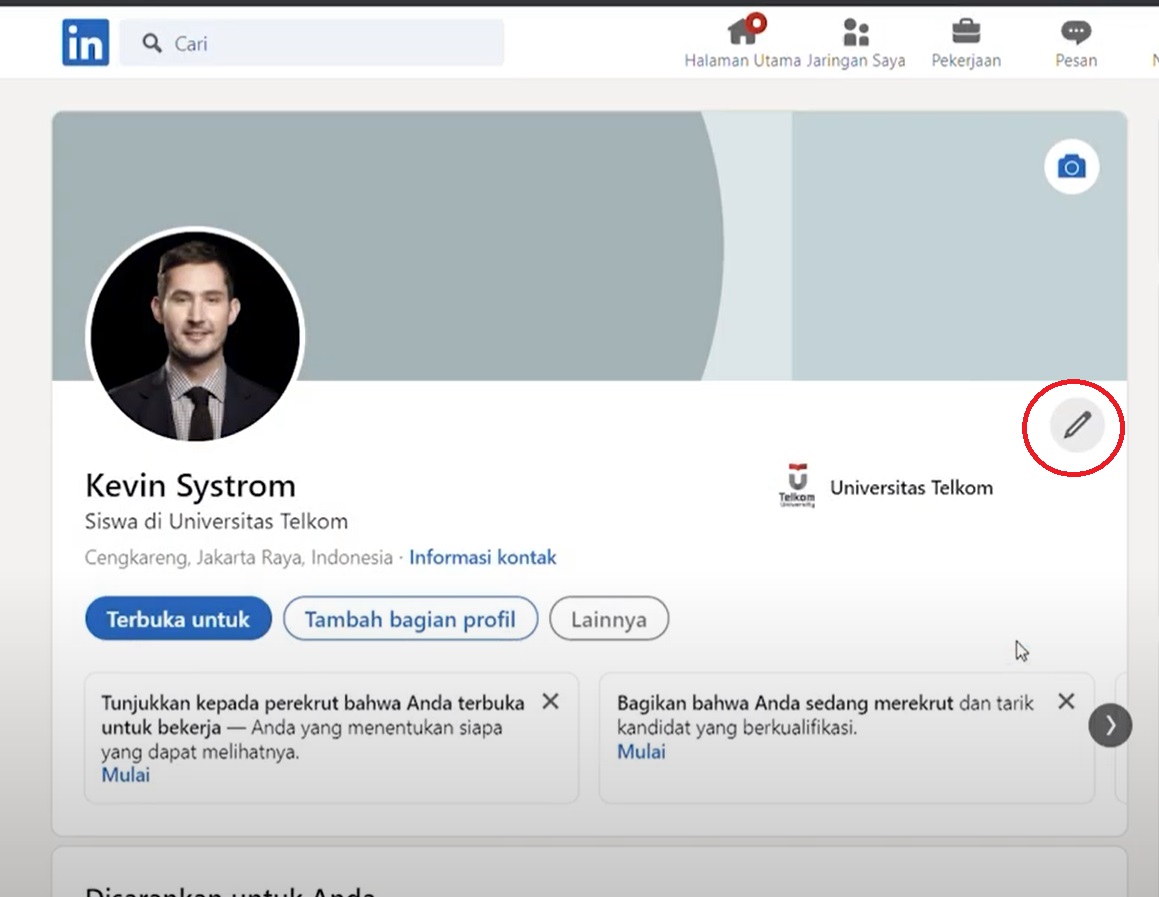Click the circular profile photo

point(195,335)
